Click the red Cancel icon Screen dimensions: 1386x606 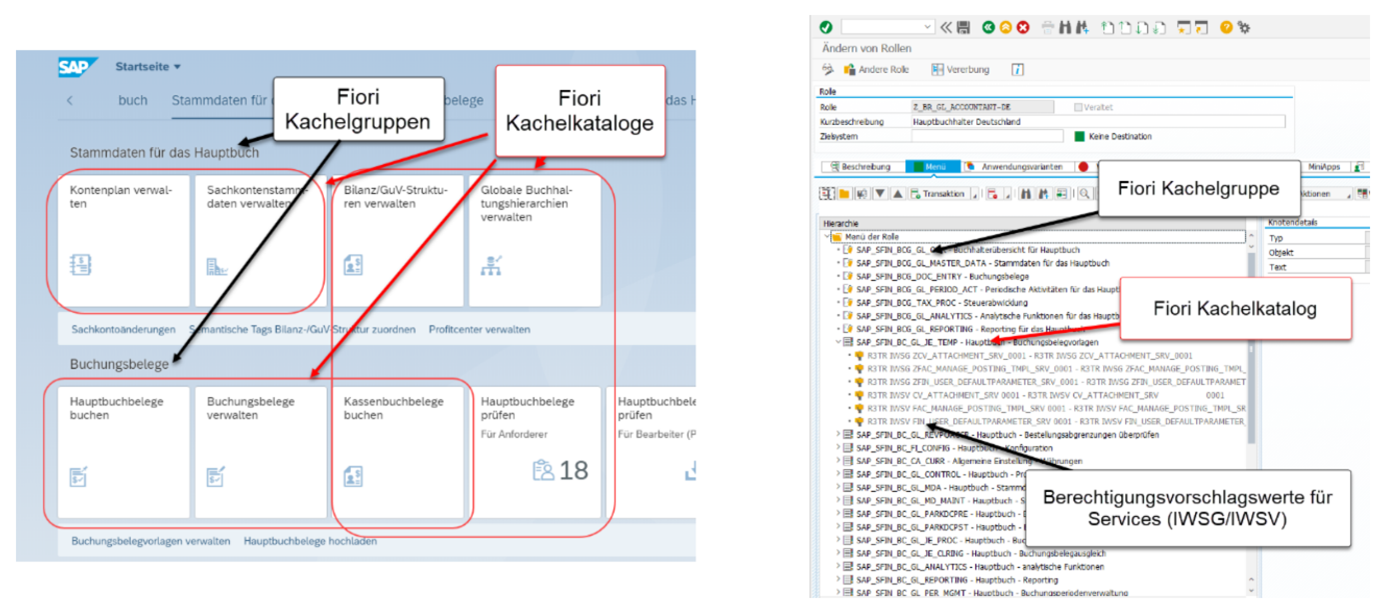[1023, 27]
